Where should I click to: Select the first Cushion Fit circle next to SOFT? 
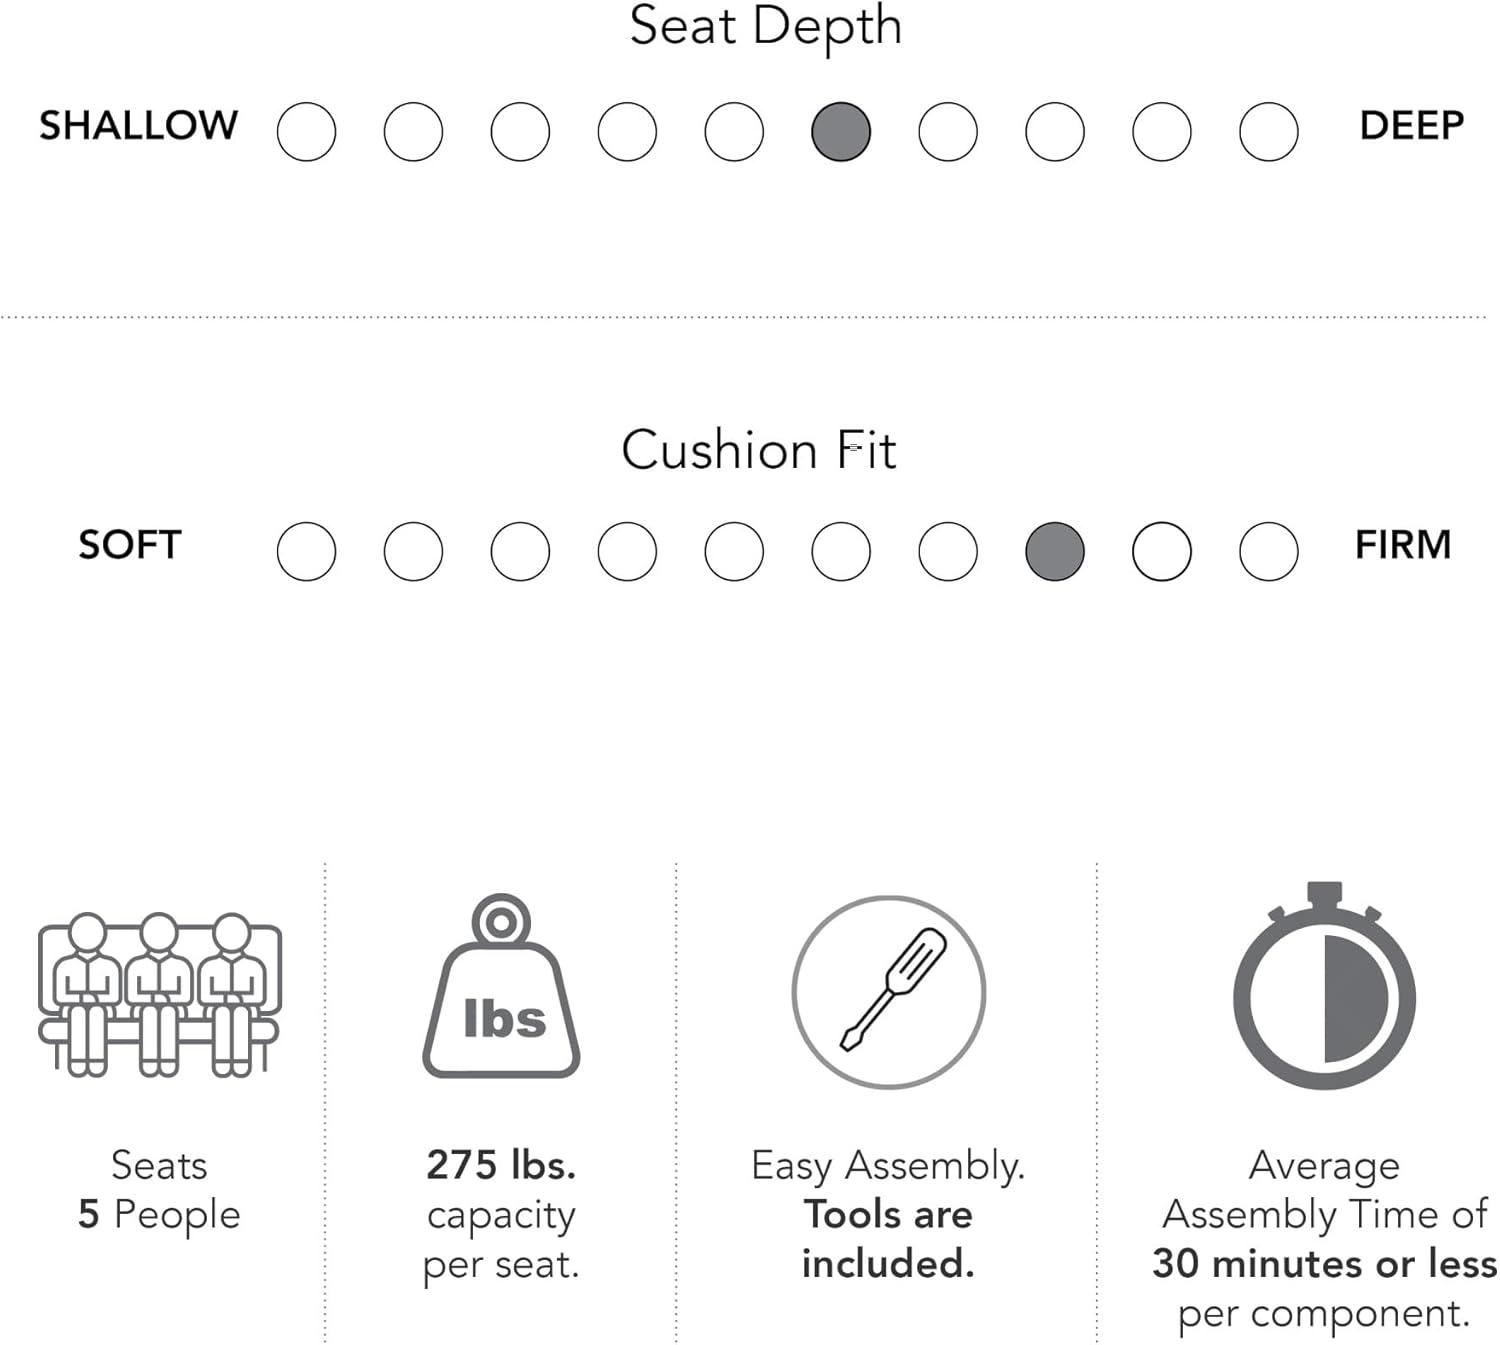(x=306, y=551)
